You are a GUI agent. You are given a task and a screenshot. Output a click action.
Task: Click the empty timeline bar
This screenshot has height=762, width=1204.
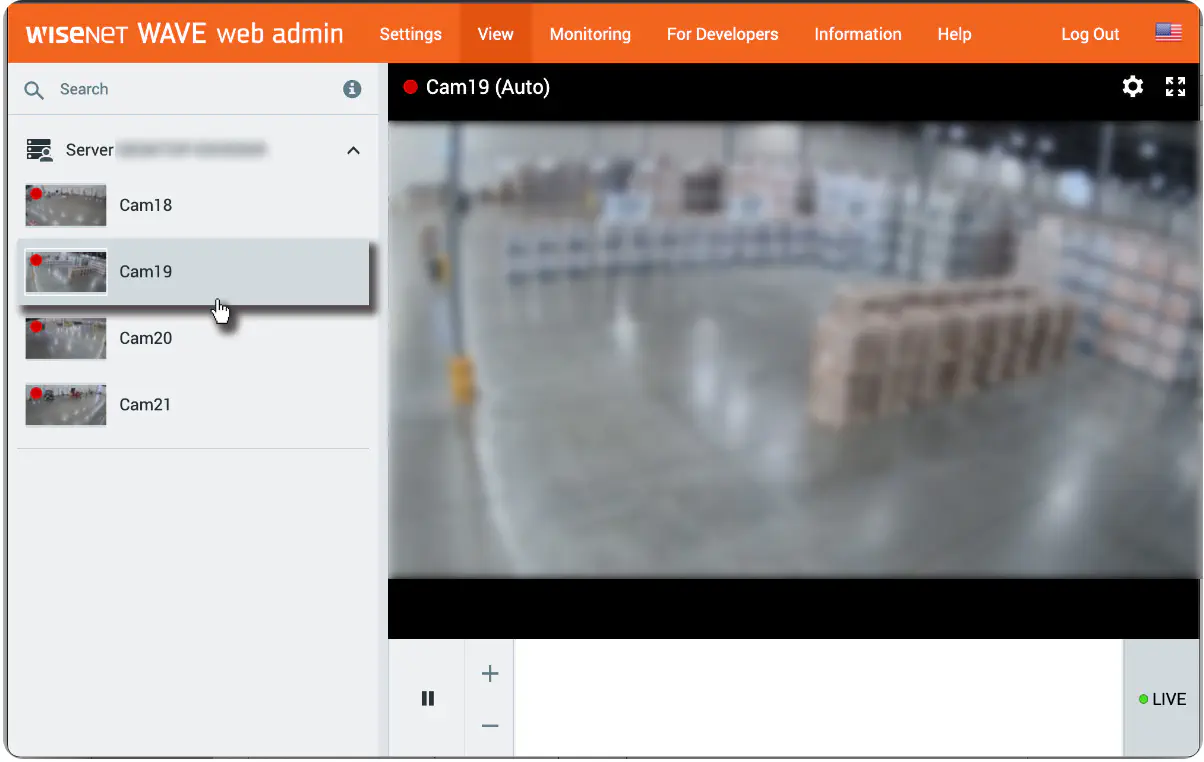pos(819,698)
